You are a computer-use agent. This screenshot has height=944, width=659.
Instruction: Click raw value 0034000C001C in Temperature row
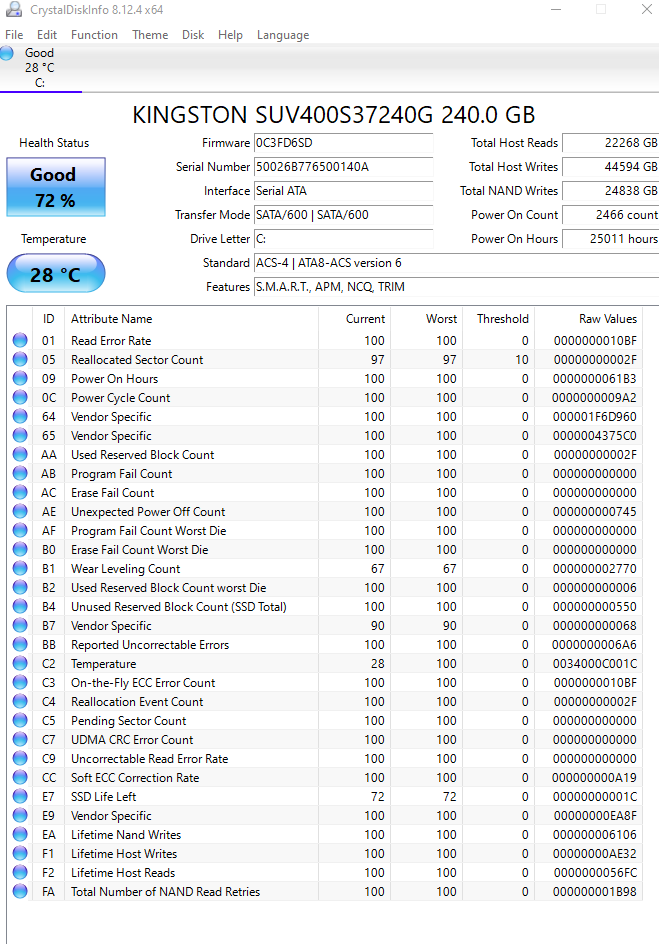[595, 663]
